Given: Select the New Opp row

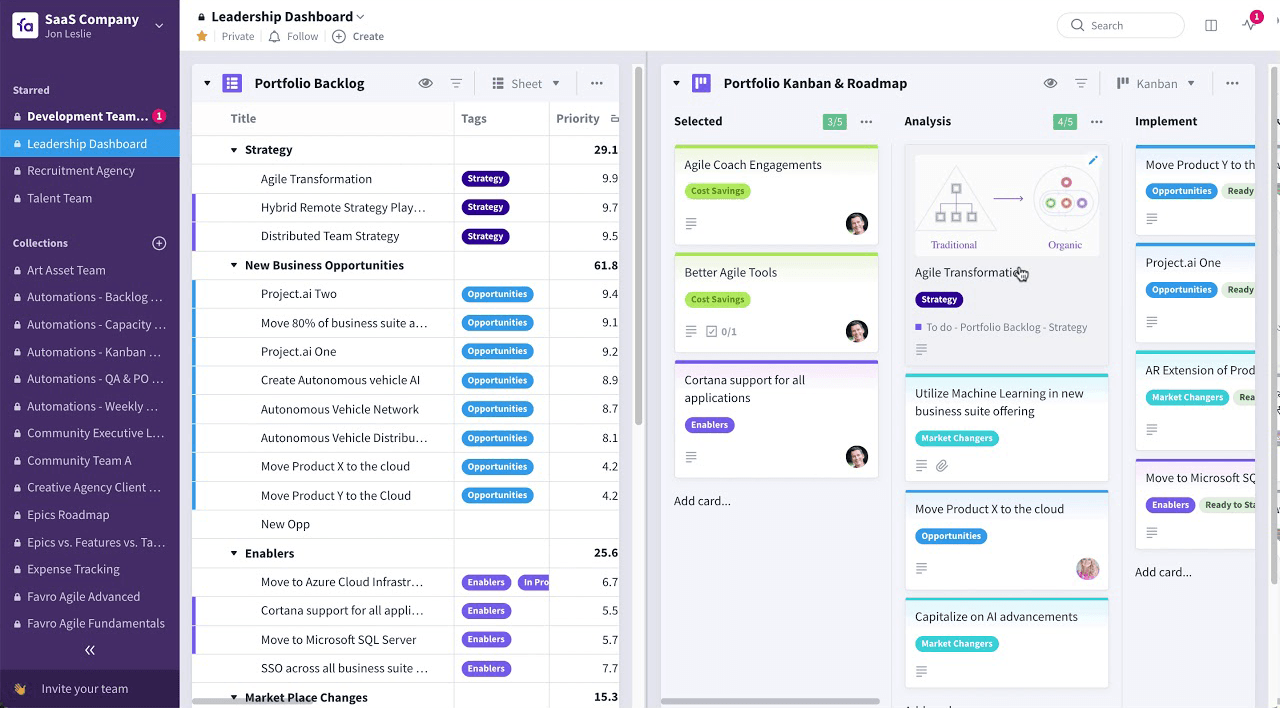Looking at the screenshot, I should (405, 524).
